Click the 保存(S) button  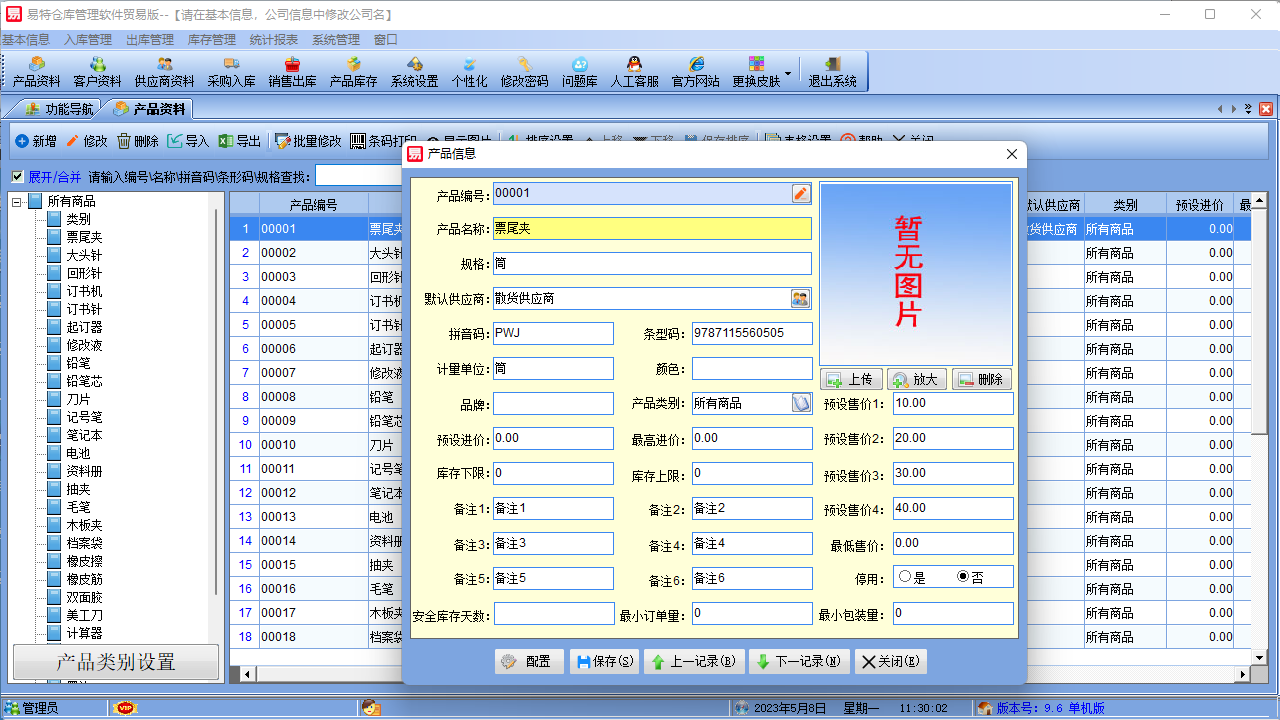coord(603,661)
